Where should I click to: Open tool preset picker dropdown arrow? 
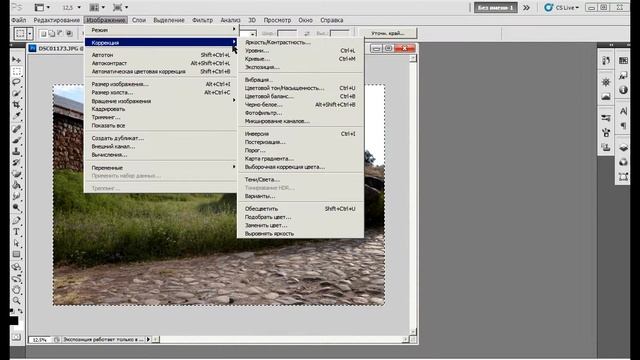[x=29, y=33]
